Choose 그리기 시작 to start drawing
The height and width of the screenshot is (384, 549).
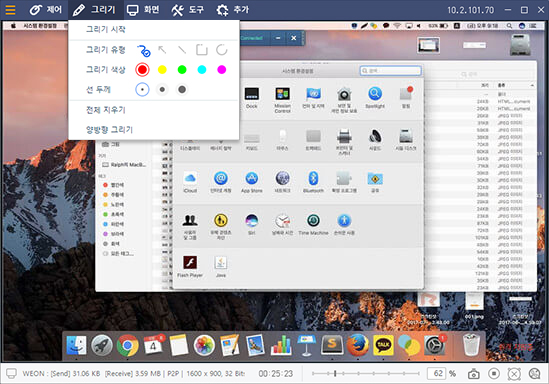[x=106, y=29]
